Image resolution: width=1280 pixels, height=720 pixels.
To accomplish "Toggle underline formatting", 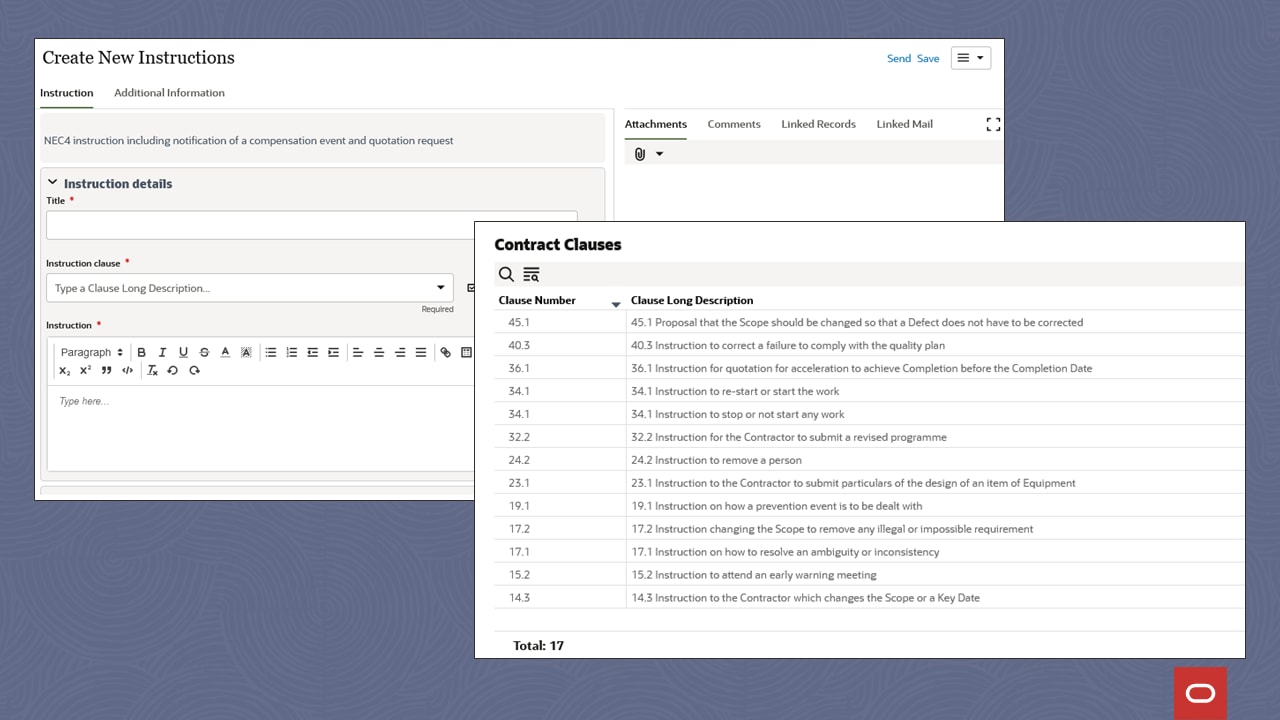I will pyautogui.click(x=183, y=352).
